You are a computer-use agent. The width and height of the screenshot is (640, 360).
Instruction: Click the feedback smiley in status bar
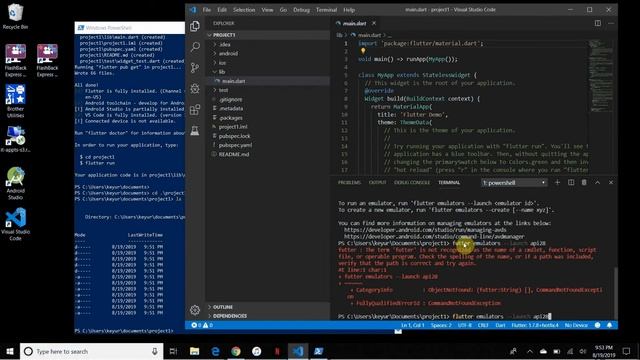coord(598,325)
